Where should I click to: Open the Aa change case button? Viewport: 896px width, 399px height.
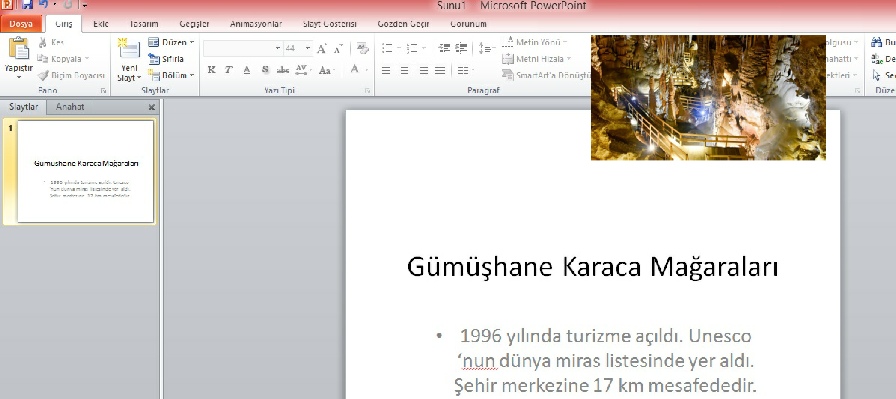tap(326, 70)
